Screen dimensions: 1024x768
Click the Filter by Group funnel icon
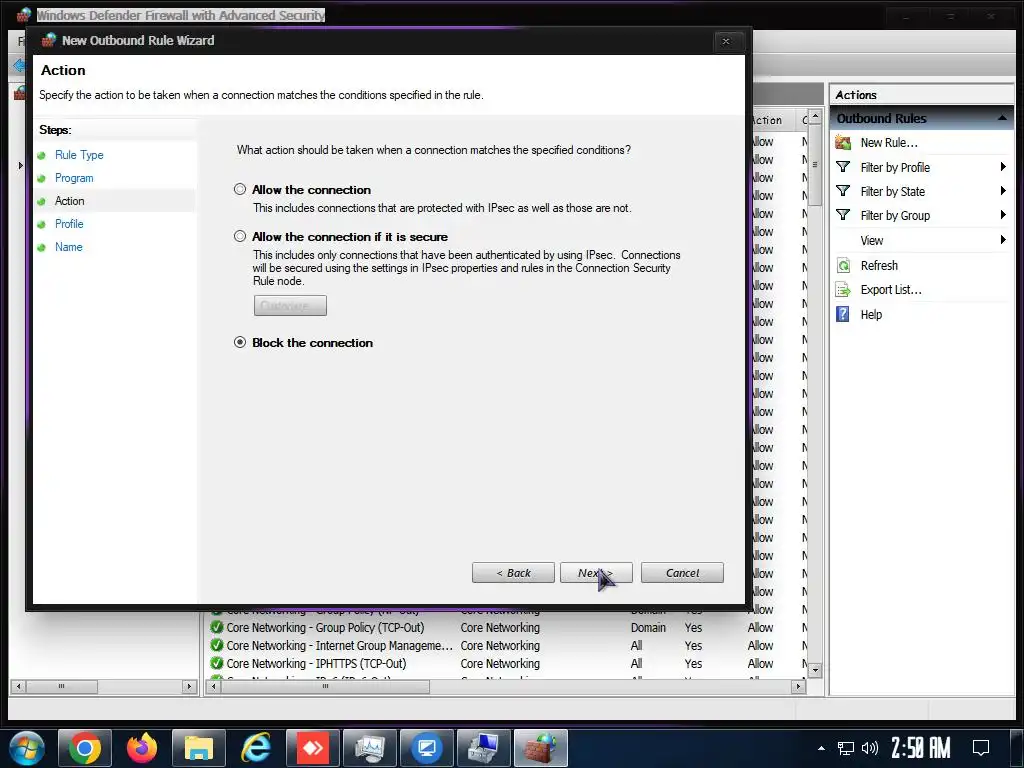coord(843,216)
